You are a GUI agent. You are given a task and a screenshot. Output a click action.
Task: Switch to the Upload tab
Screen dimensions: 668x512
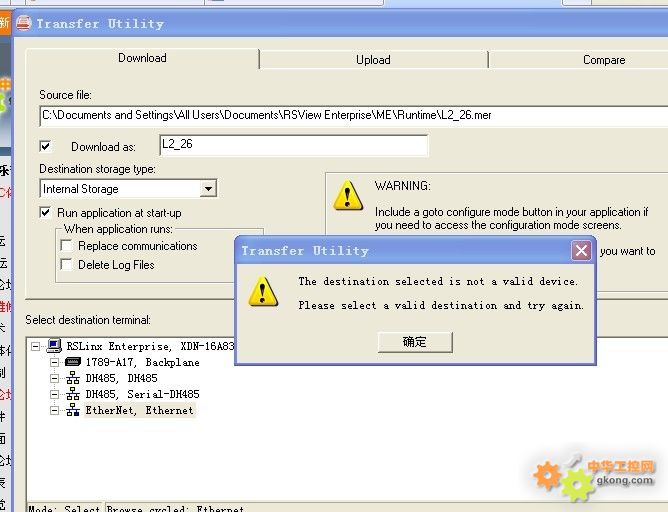(x=373, y=60)
